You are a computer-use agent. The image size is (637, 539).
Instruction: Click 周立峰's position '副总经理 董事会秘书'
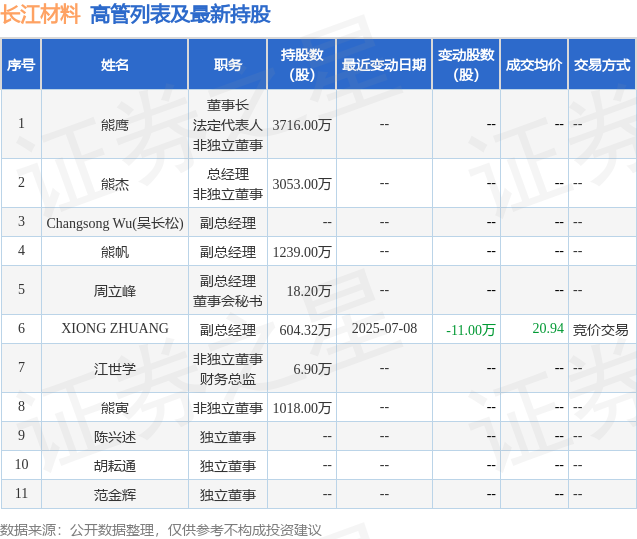click(228, 291)
